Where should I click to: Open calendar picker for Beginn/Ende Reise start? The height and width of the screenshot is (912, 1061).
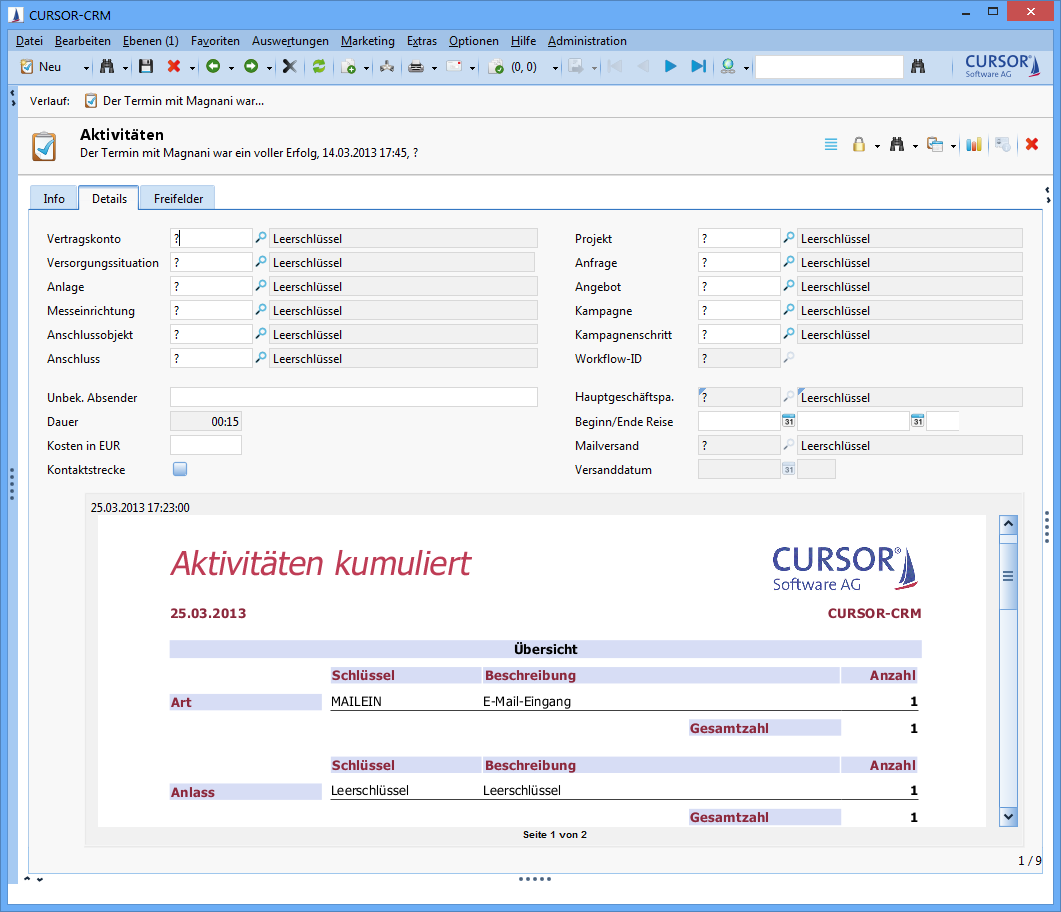(788, 421)
